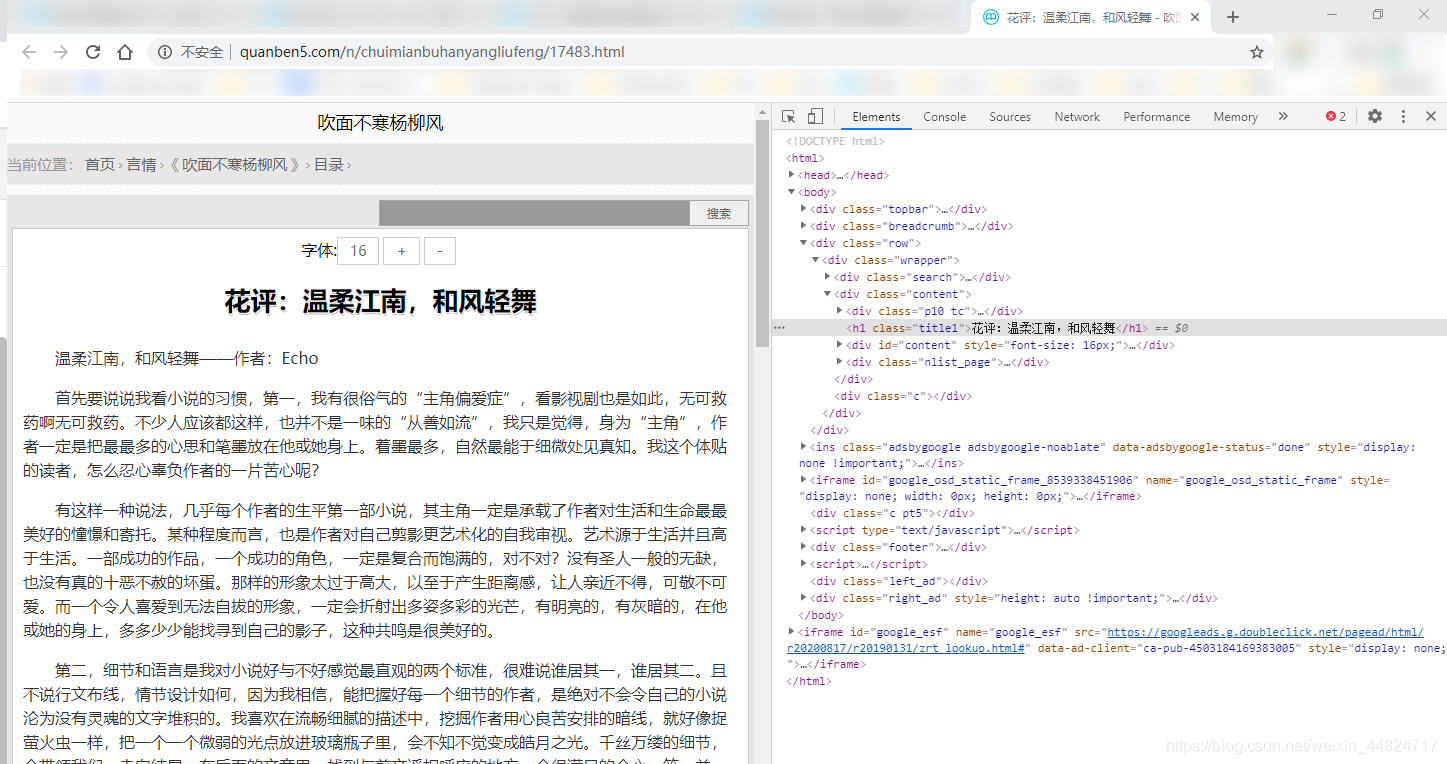Expand the div class search node

coord(828,277)
